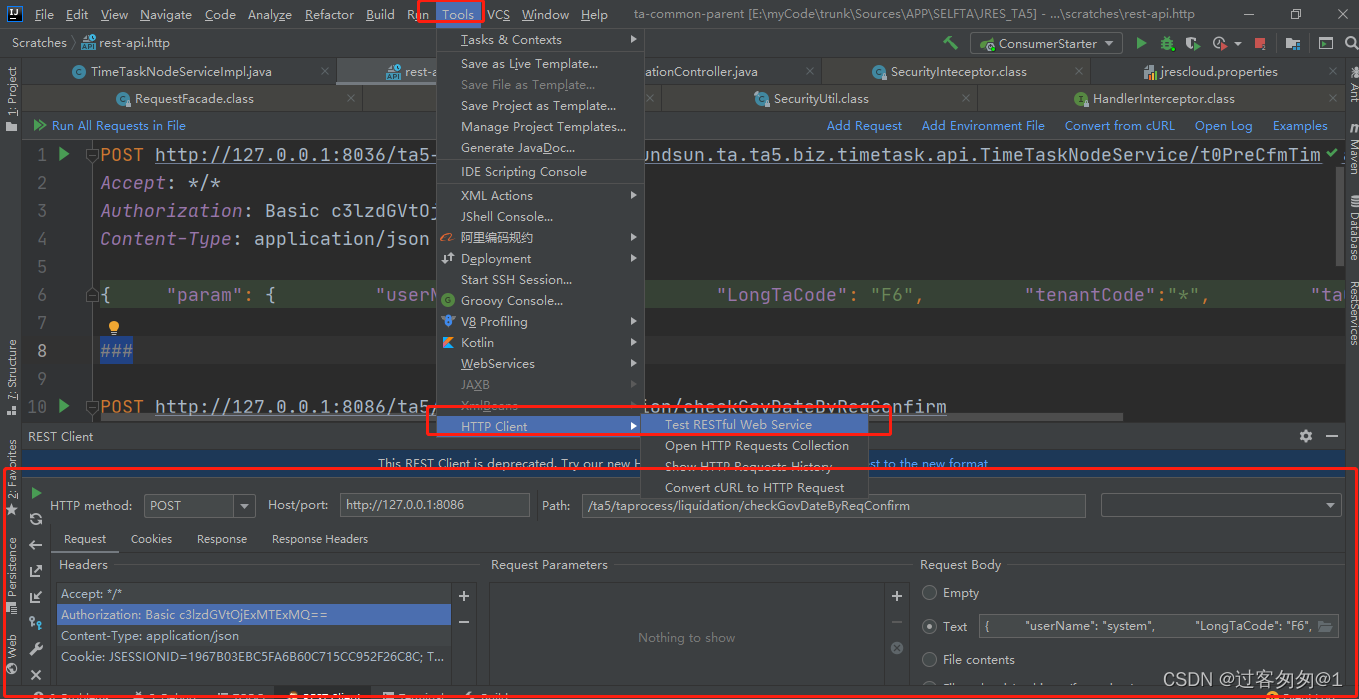Open the ConsumerStarter run configuration dropdown

coord(1047,43)
